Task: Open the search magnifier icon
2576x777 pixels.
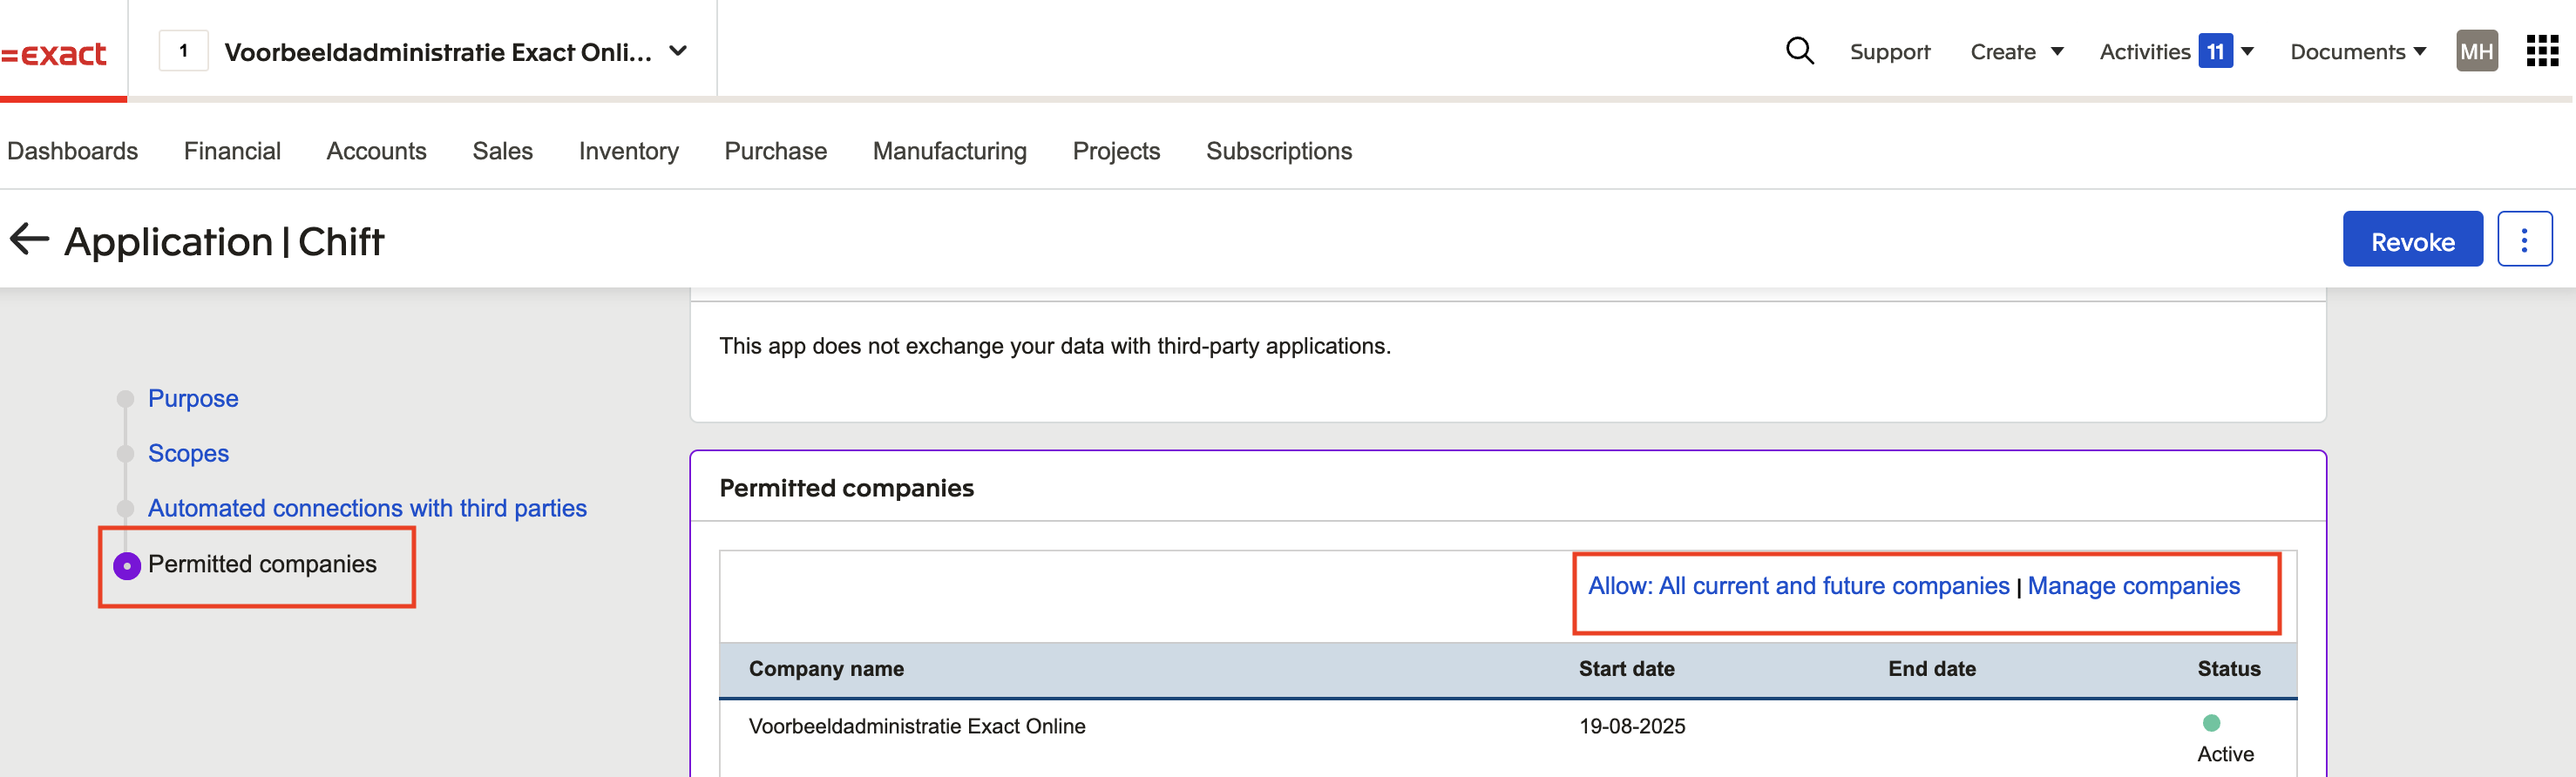Action: pos(1799,51)
